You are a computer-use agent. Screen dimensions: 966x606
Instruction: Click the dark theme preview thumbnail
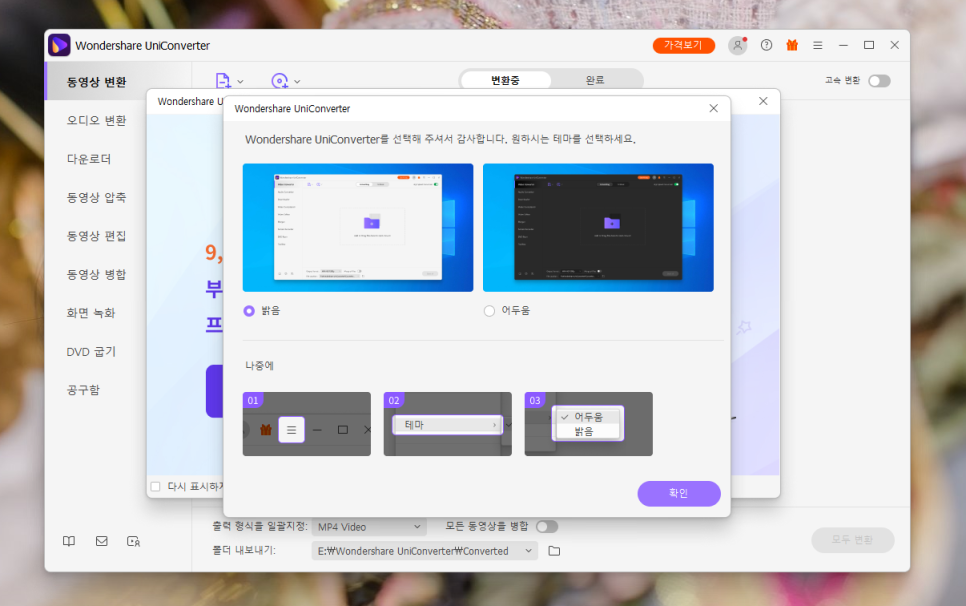(x=598, y=227)
